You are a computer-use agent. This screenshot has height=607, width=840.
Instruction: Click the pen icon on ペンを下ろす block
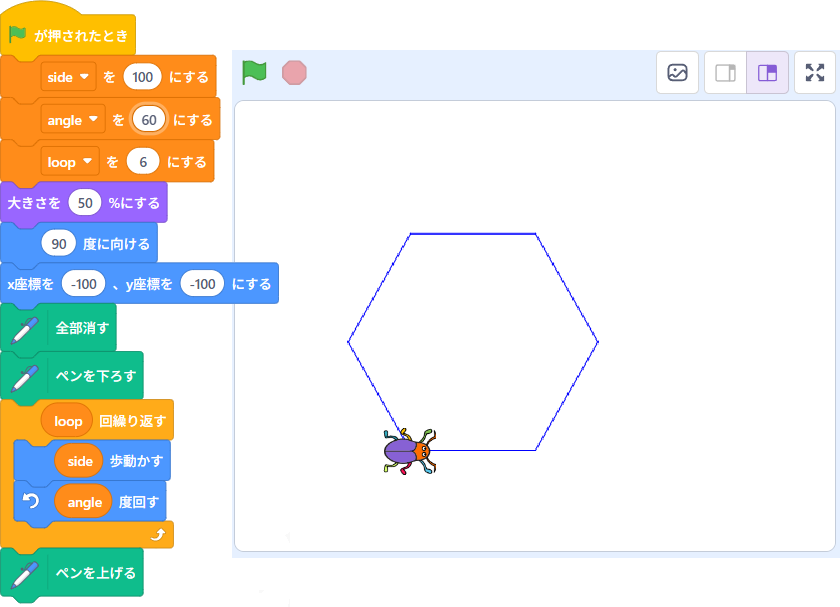(24, 377)
